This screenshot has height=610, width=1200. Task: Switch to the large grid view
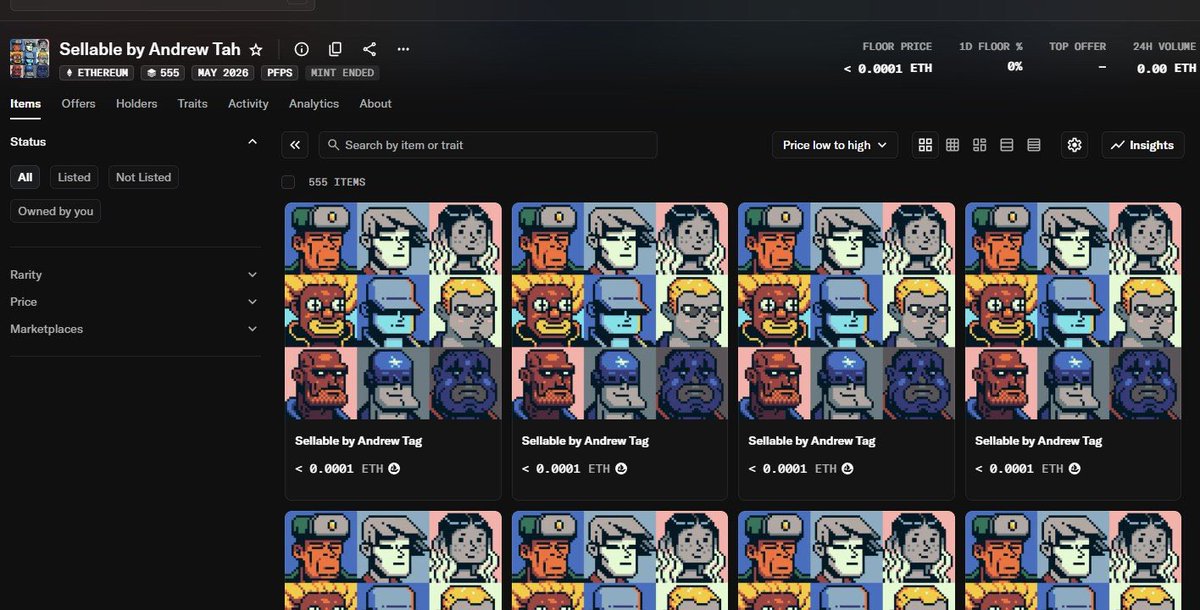(925, 145)
